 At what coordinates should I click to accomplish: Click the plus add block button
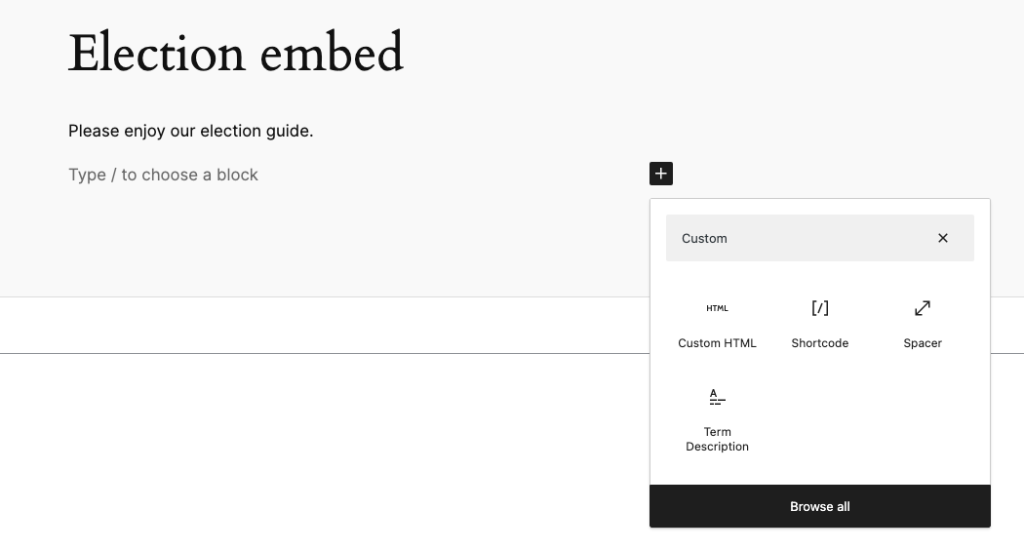(660, 174)
